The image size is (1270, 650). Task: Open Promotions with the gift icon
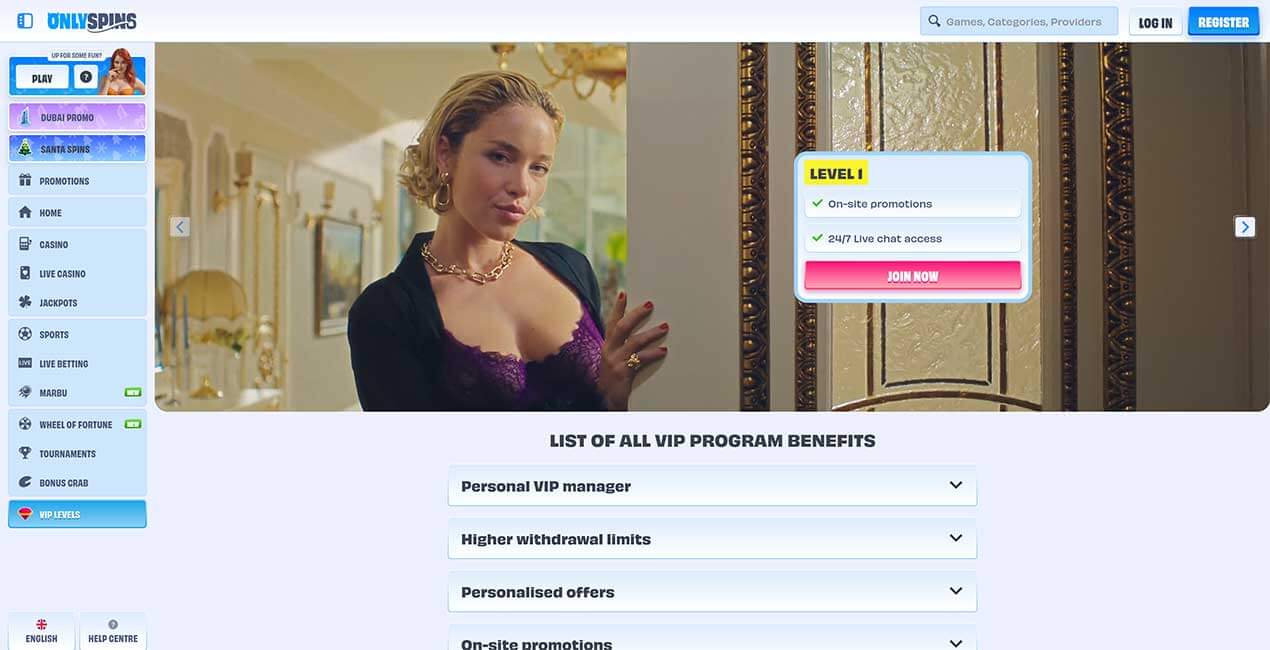(25, 181)
